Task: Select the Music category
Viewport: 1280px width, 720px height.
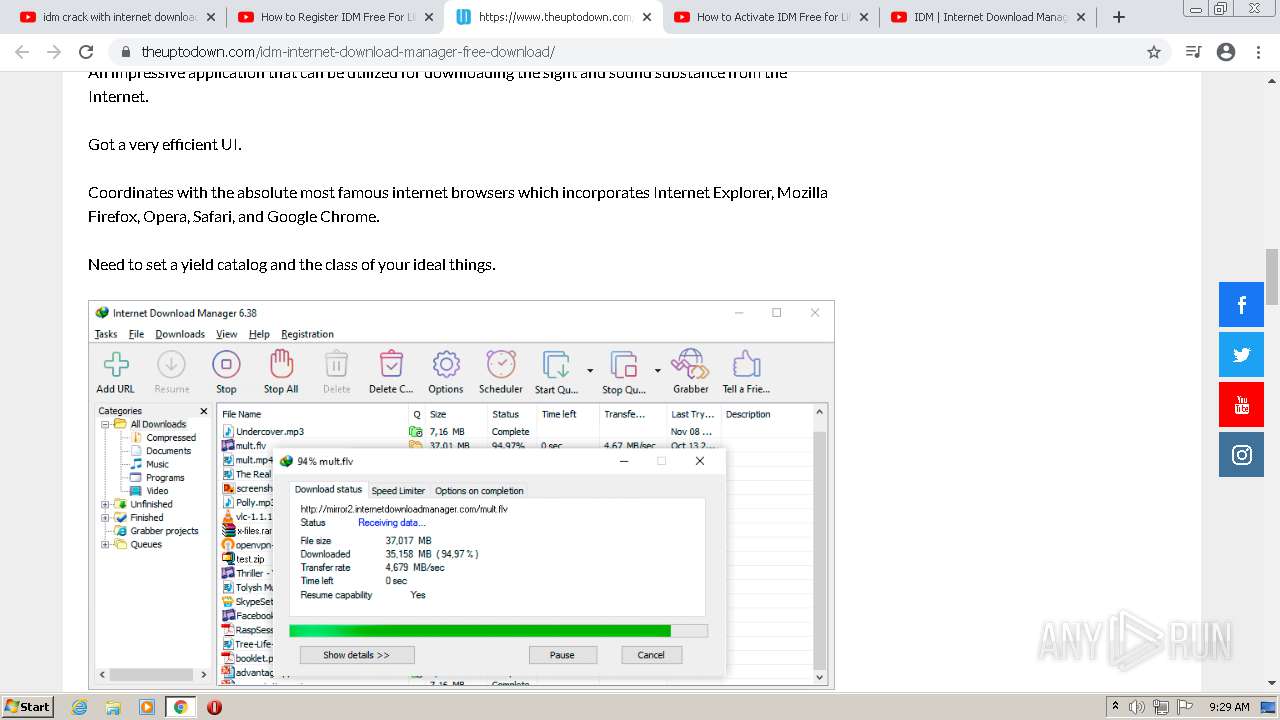Action: (157, 464)
